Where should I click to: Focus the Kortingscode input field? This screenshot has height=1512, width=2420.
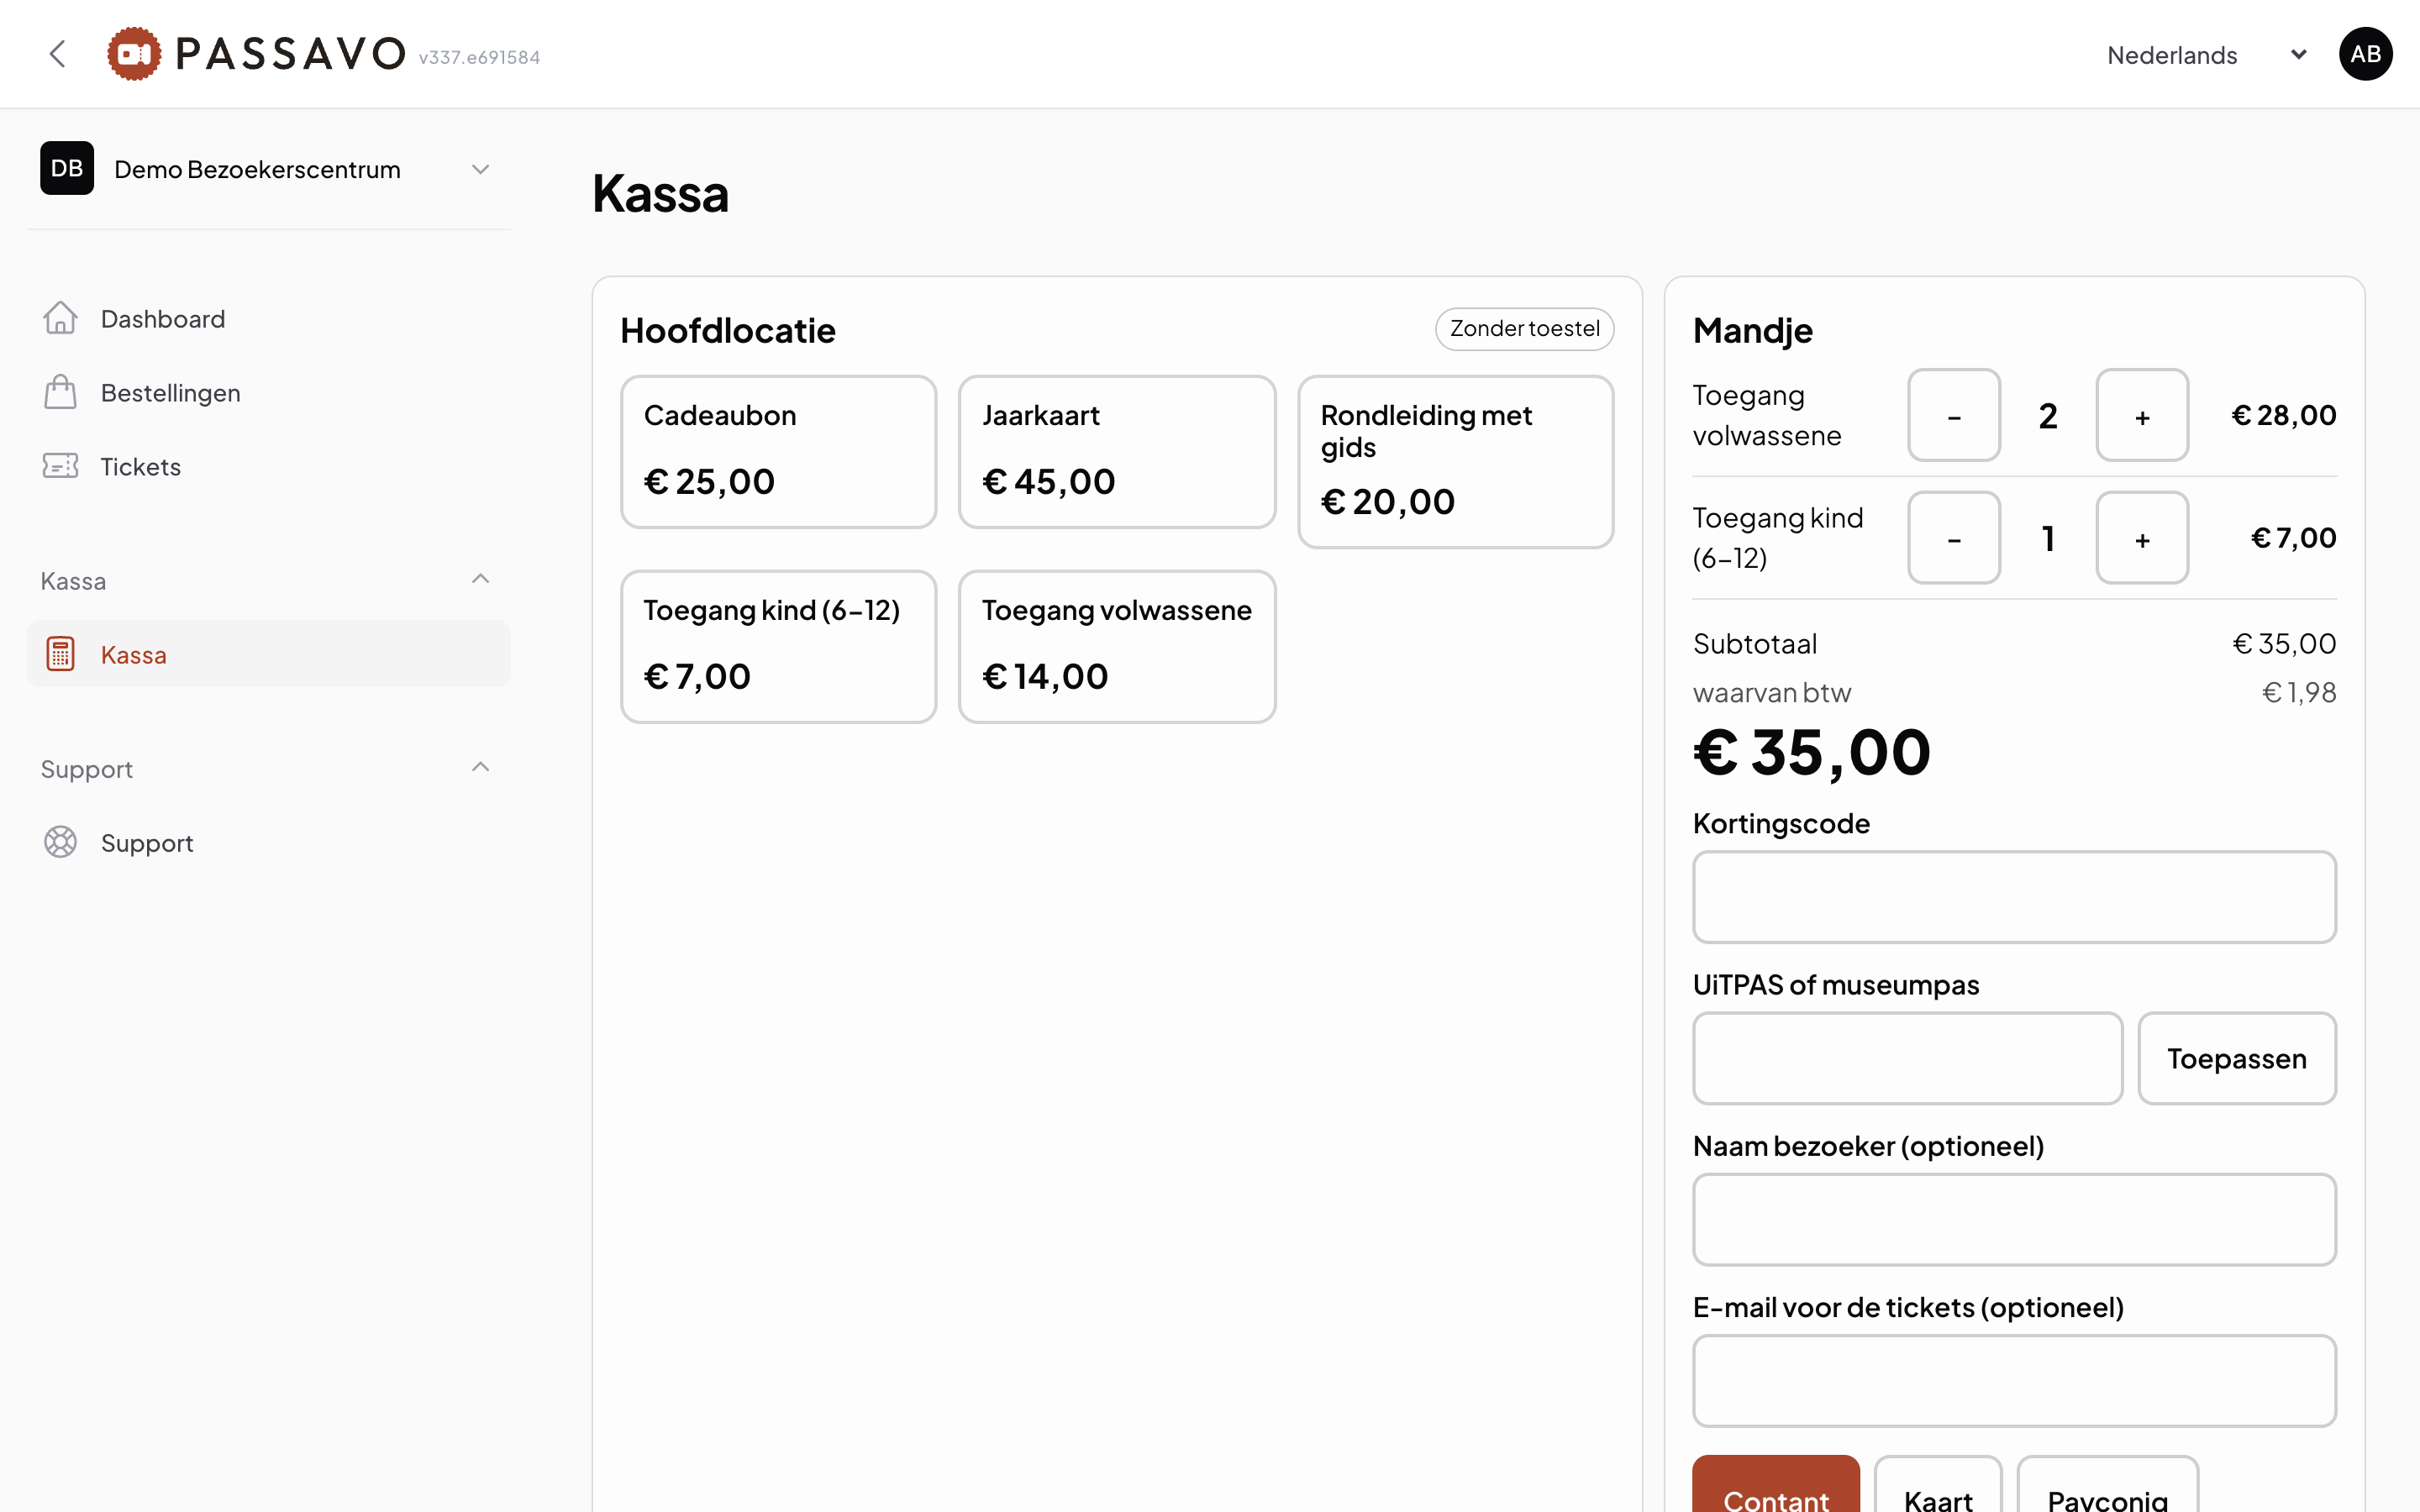(2014, 897)
